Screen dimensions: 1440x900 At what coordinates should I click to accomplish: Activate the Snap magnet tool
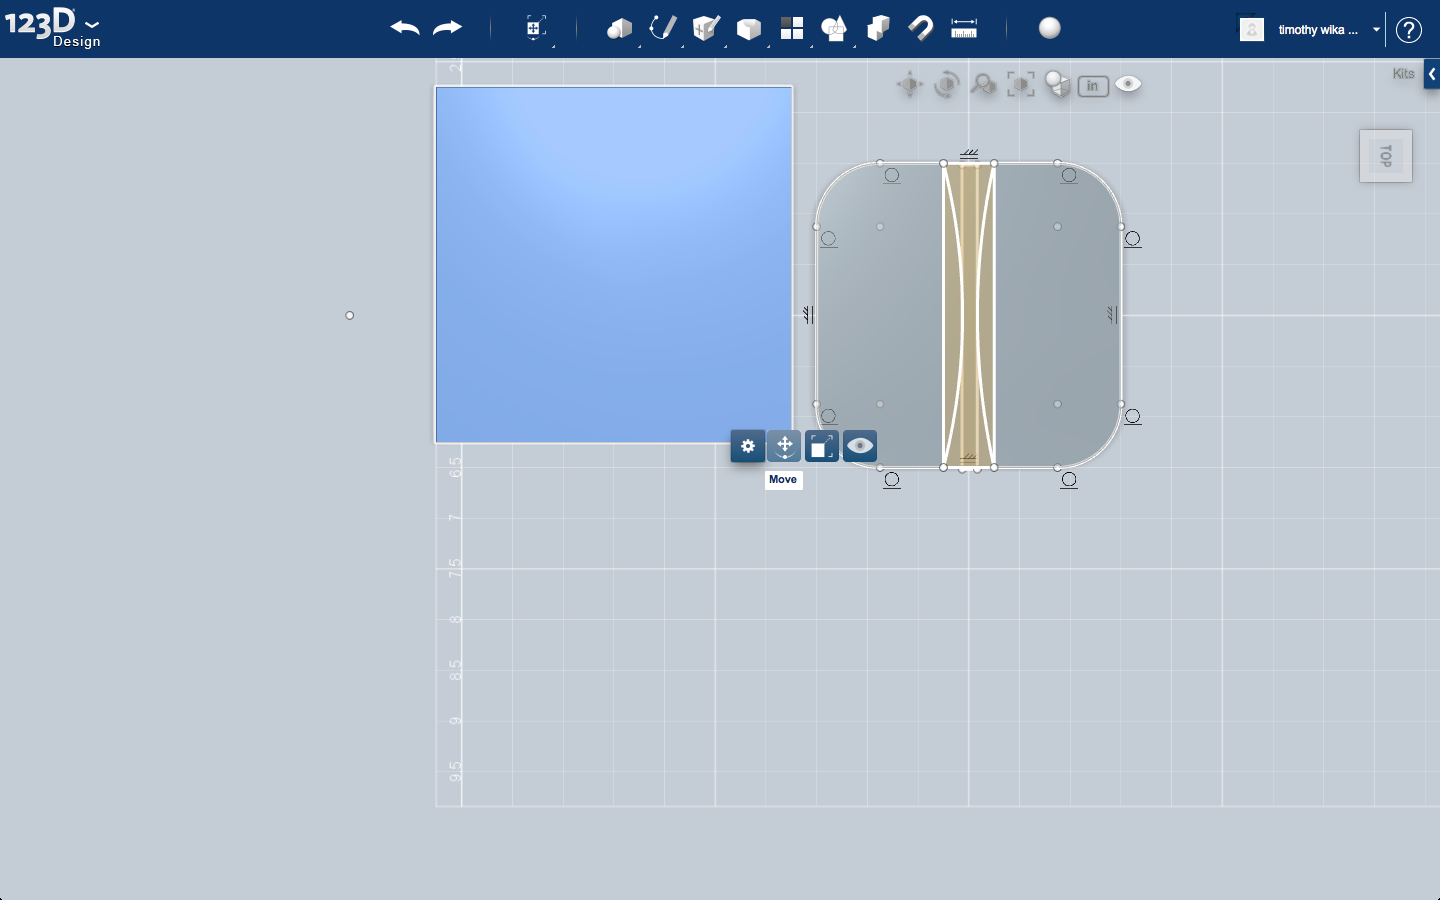pyautogui.click(x=921, y=28)
